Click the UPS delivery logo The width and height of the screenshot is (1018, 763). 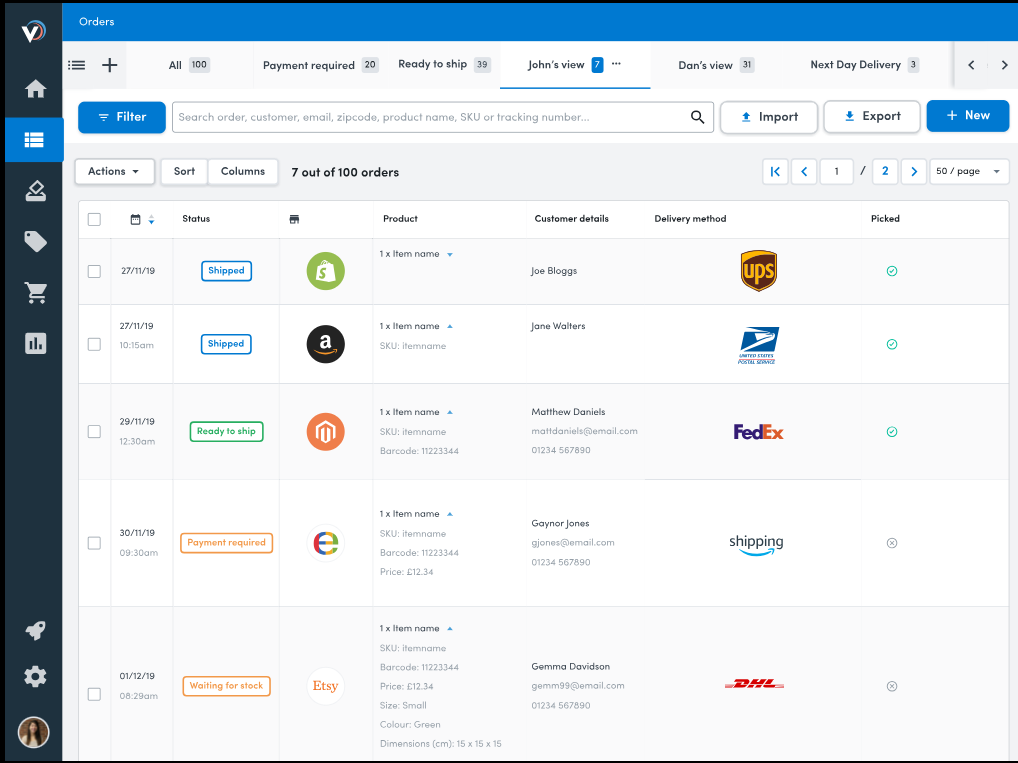tap(758, 271)
